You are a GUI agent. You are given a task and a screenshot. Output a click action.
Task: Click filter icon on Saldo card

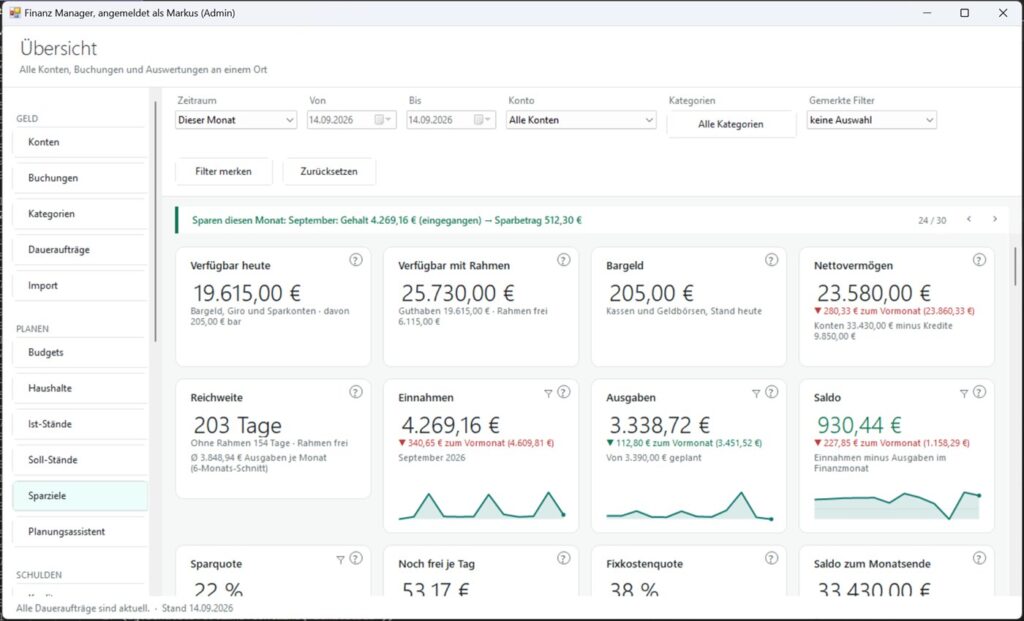[963, 393]
